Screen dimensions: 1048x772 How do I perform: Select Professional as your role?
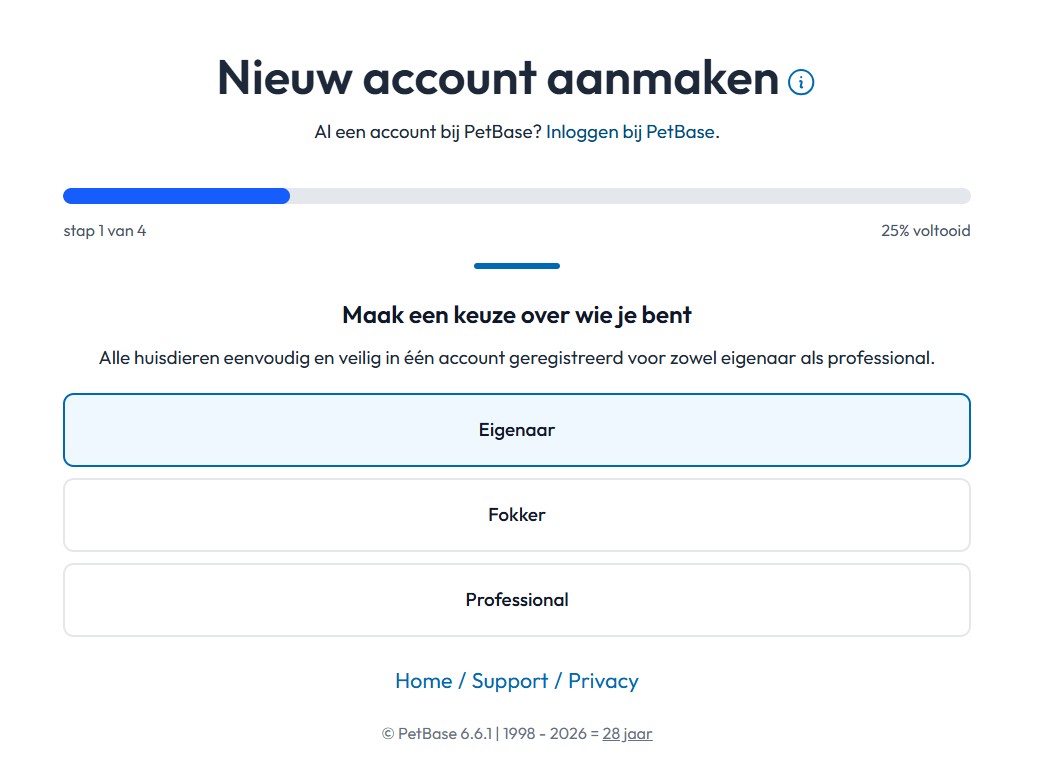[516, 600]
